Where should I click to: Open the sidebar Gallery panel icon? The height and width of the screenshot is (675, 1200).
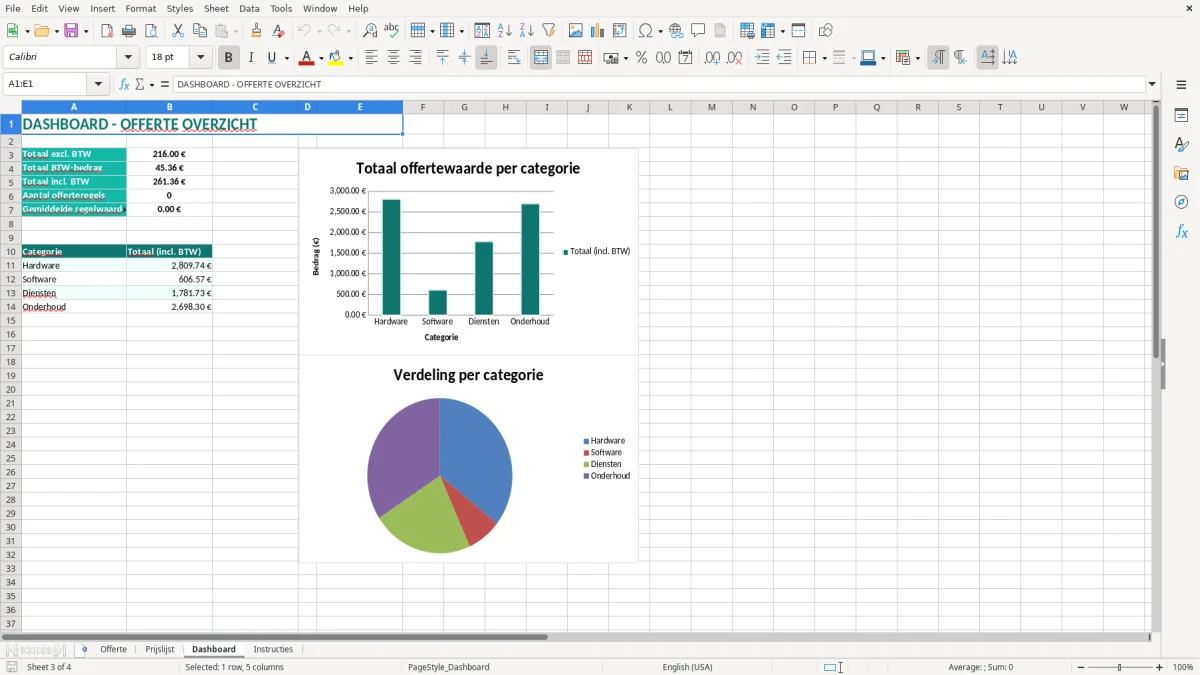pyautogui.click(x=1181, y=174)
